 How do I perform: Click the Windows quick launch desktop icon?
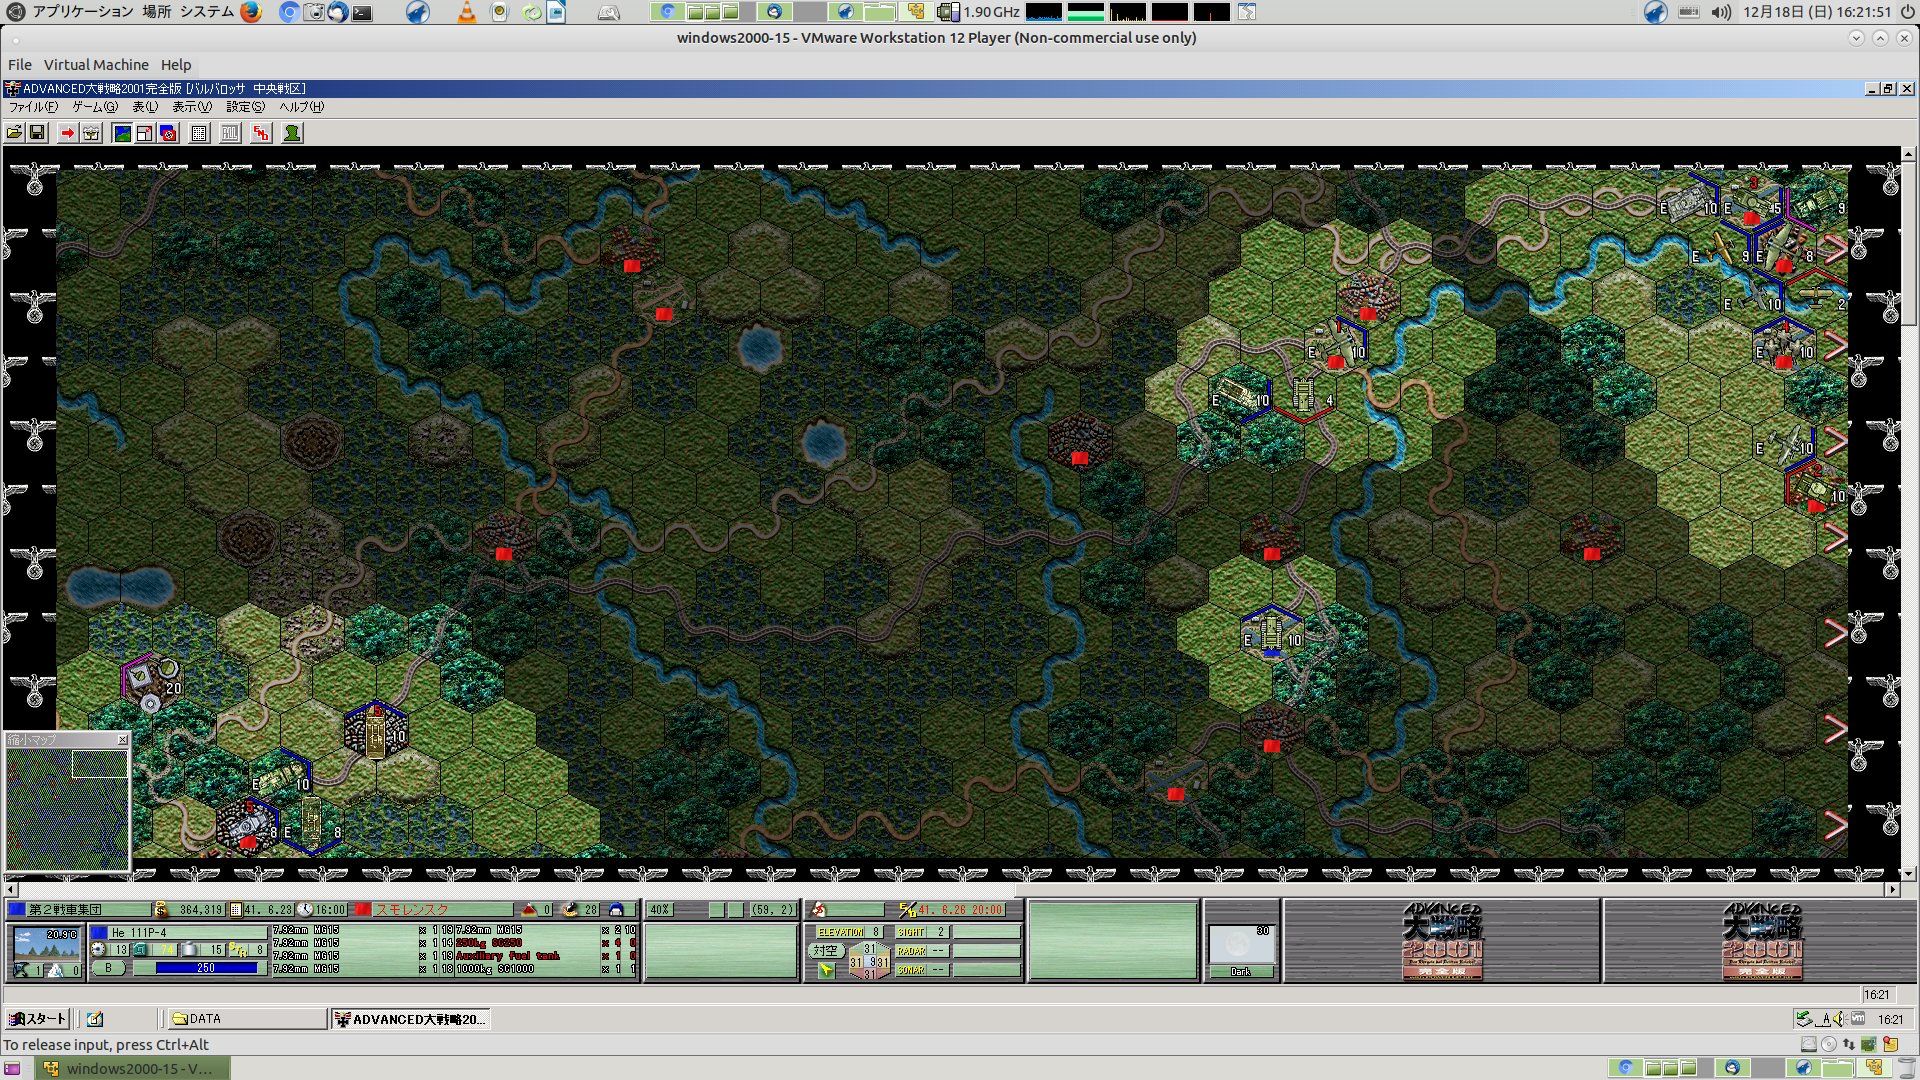[95, 1019]
